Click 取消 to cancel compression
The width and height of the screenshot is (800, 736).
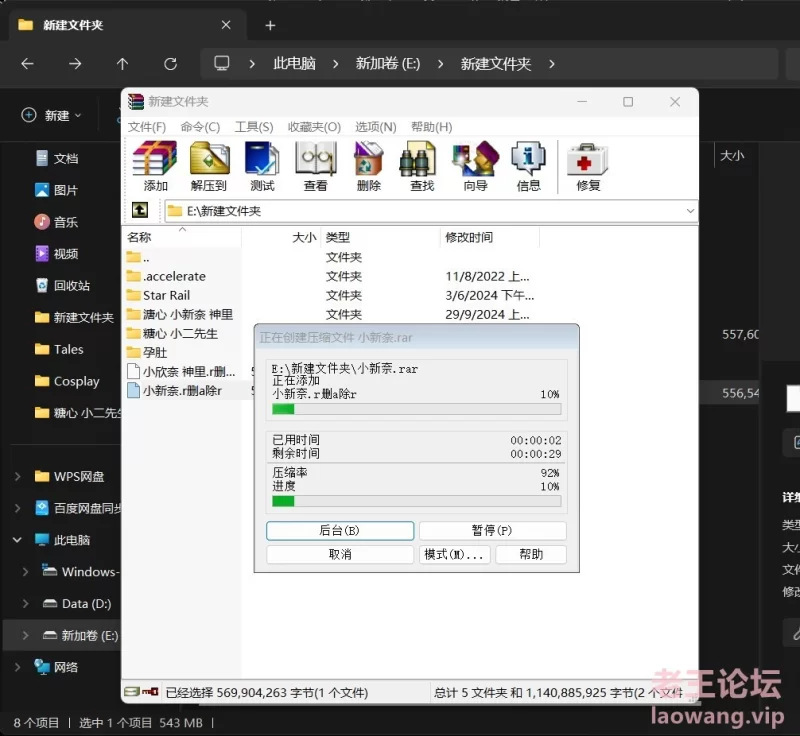coord(340,554)
